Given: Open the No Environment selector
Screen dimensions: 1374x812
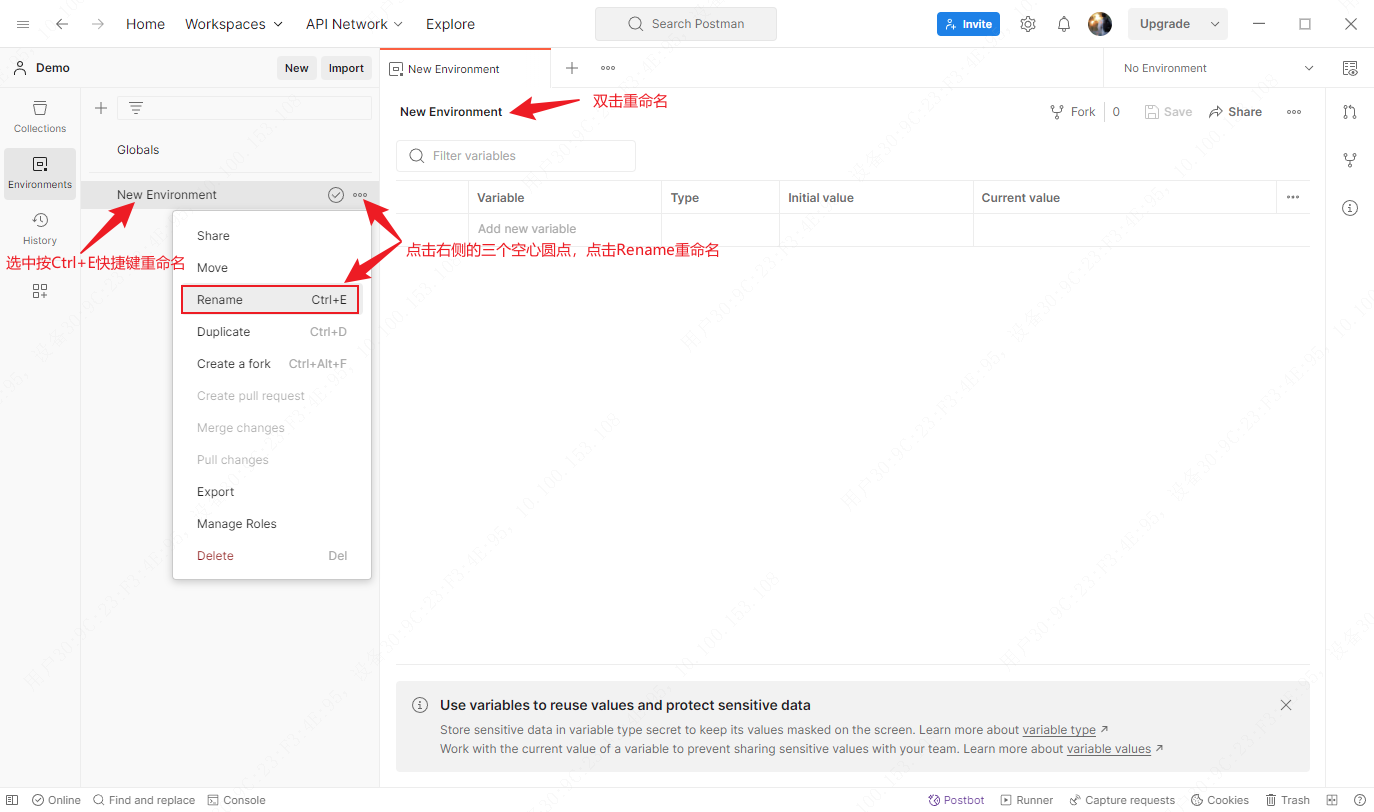Looking at the screenshot, I should (x=1218, y=68).
